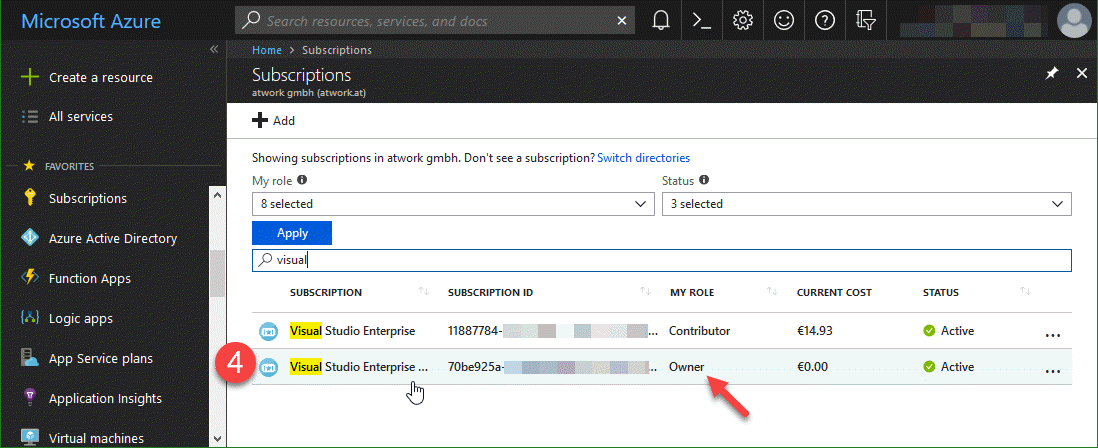Open the Visual Studio Enterprise subscription costing €0.00
Screen dimensions: 1098x448
pyautogui.click(x=359, y=366)
